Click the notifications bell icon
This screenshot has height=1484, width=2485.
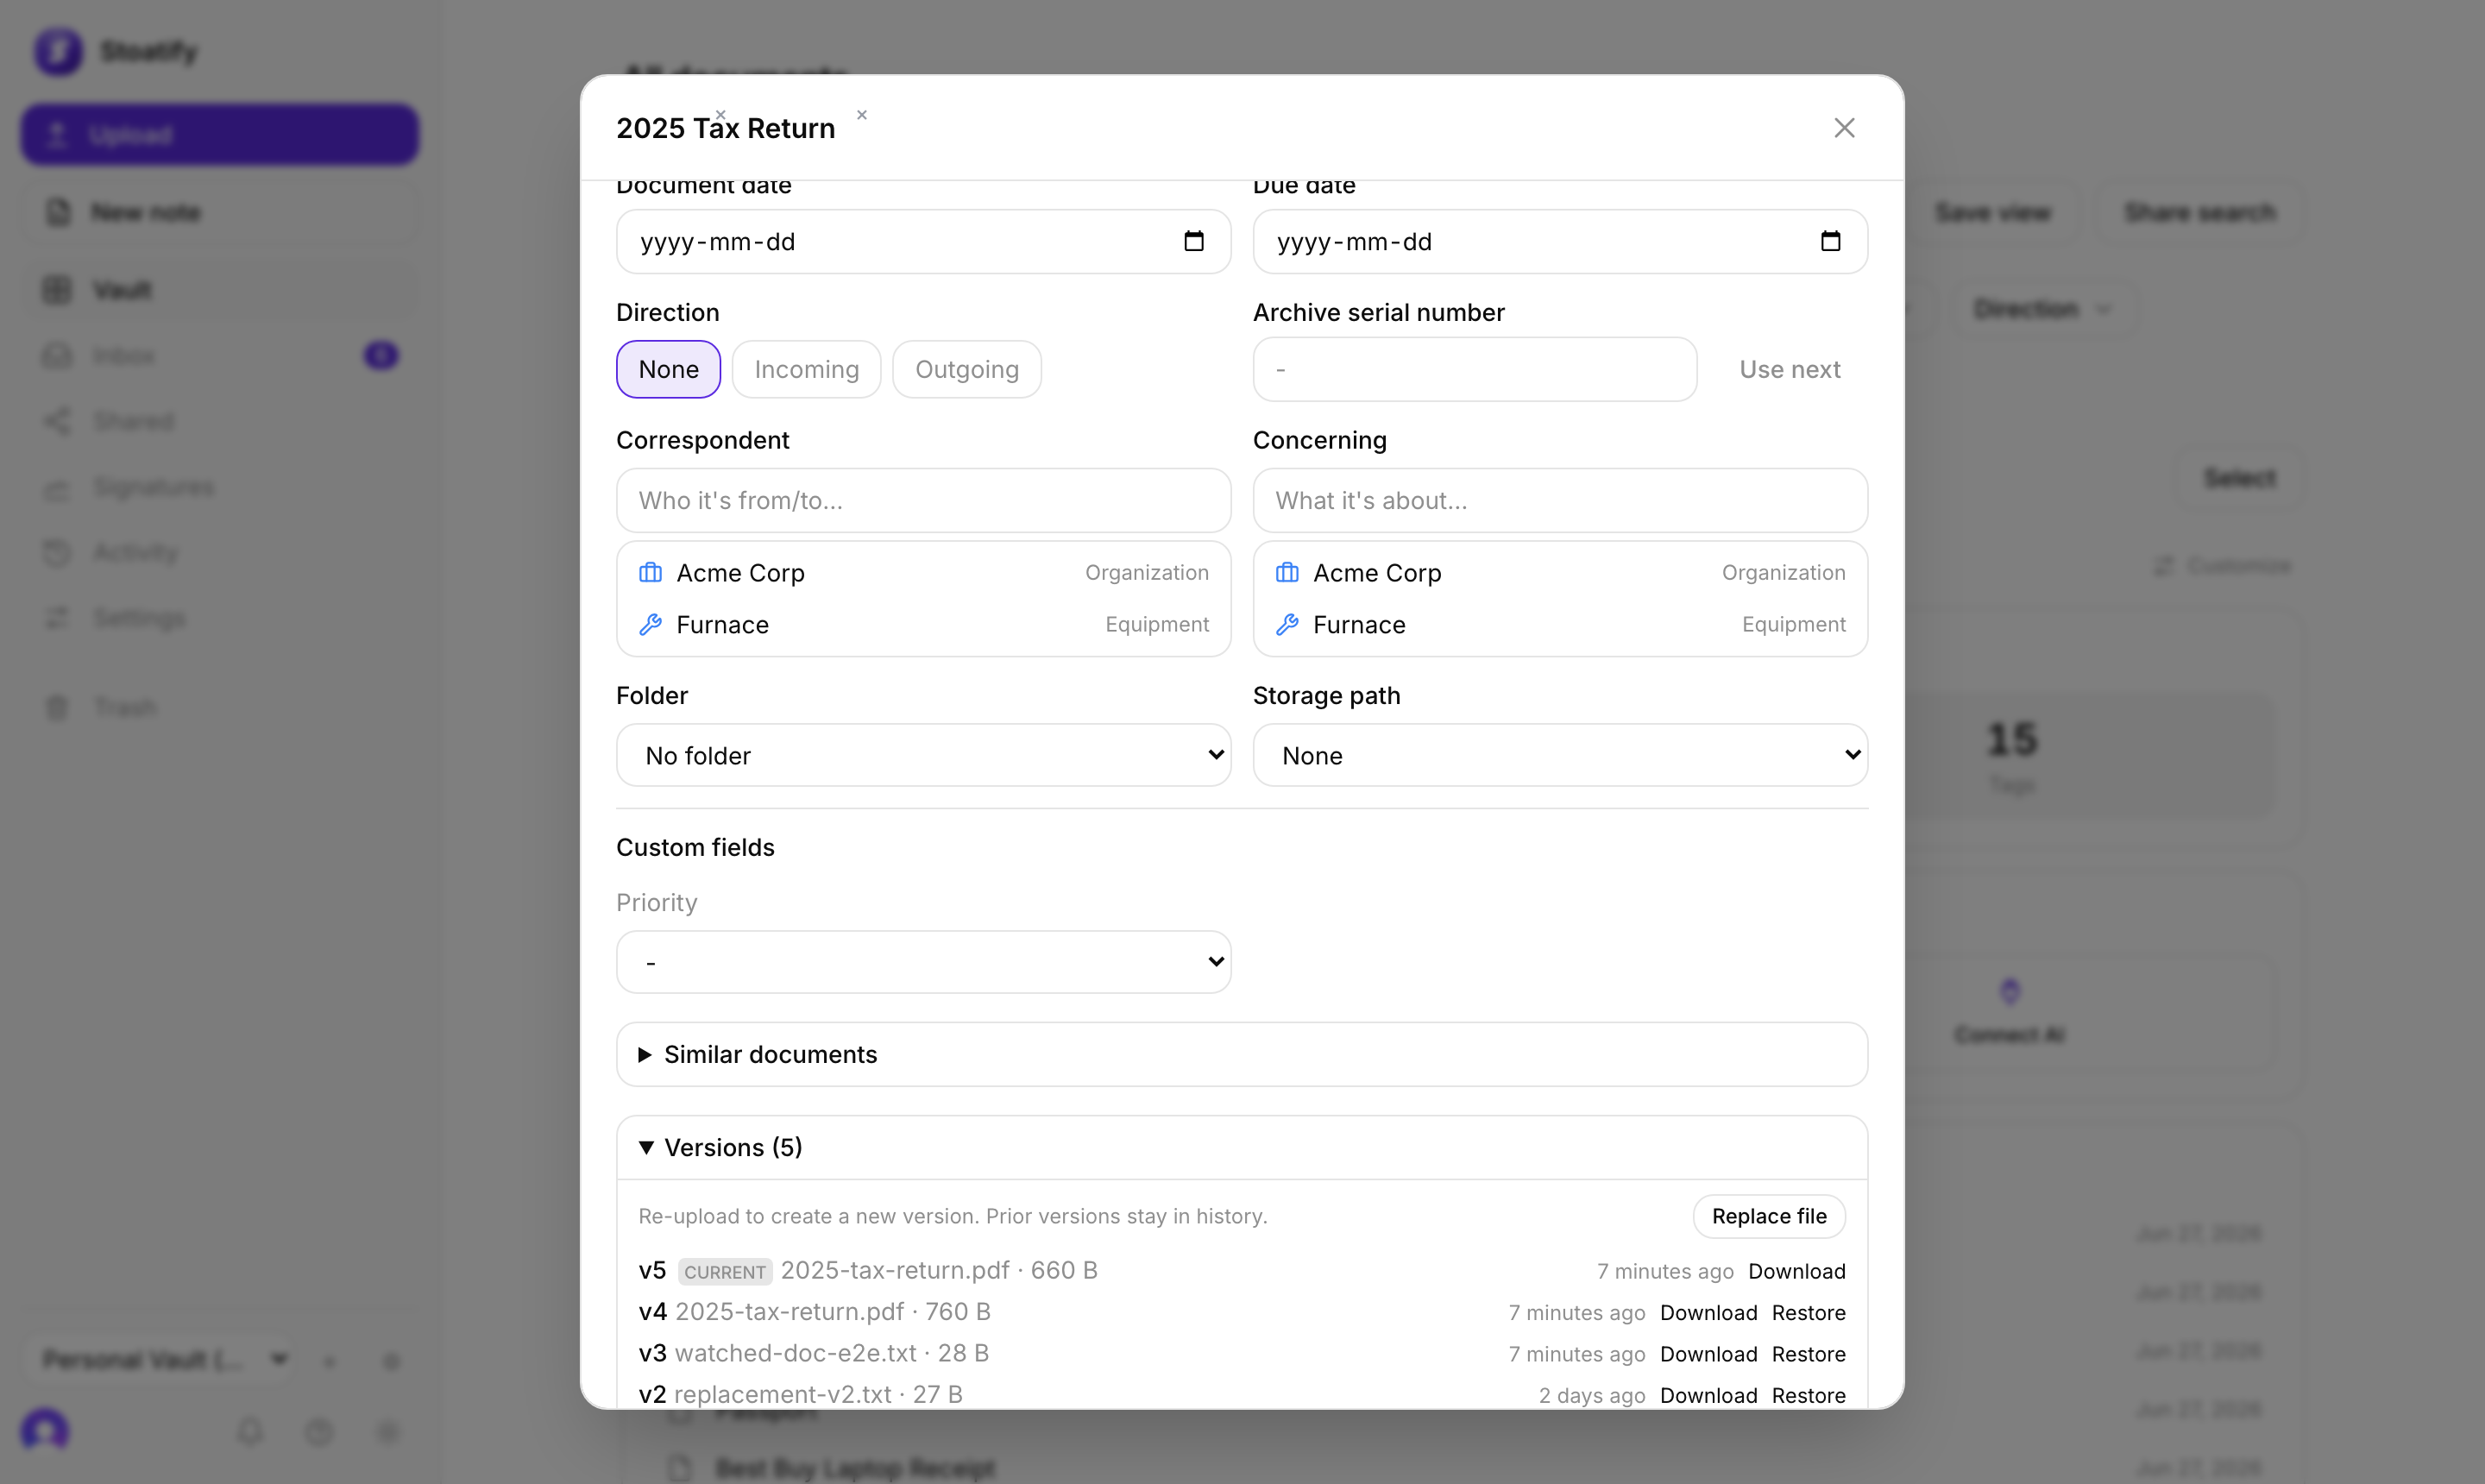click(249, 1432)
